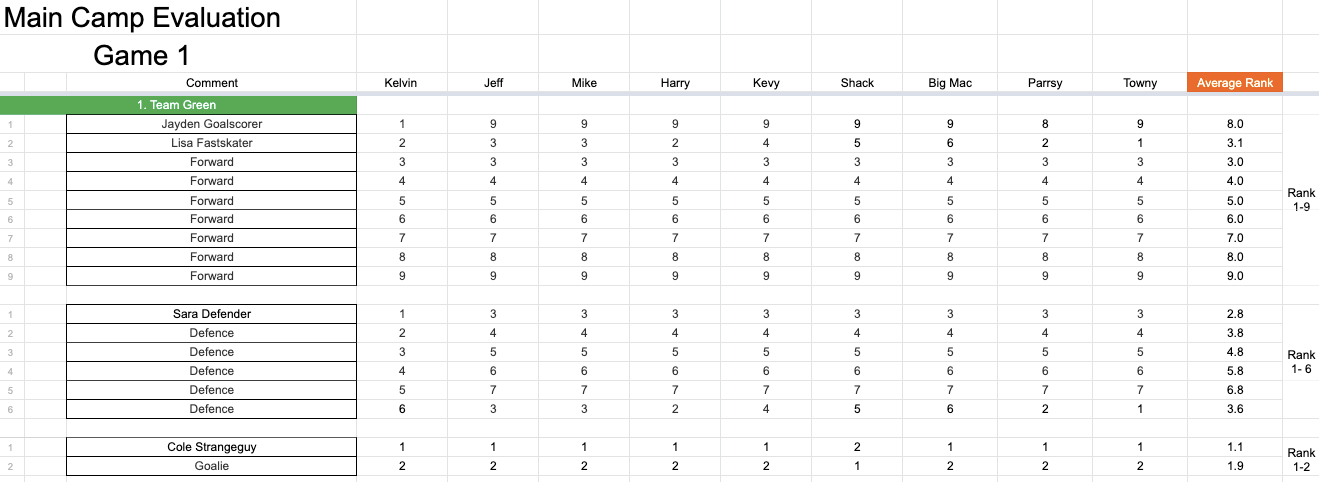Click the Sara Defender name cell
The height and width of the screenshot is (482, 1319).
211,314
